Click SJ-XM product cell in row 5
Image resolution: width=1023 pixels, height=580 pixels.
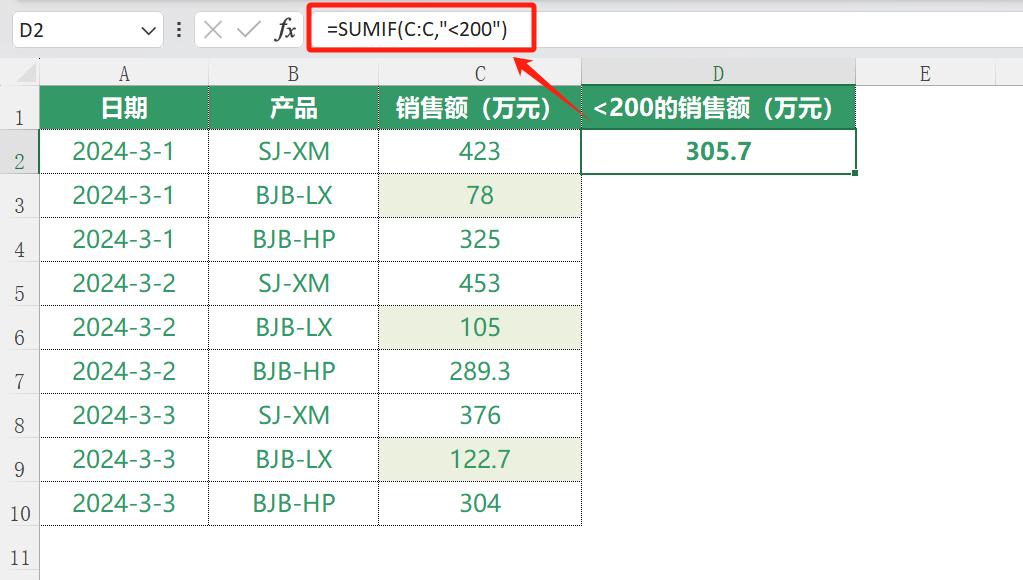tap(294, 284)
